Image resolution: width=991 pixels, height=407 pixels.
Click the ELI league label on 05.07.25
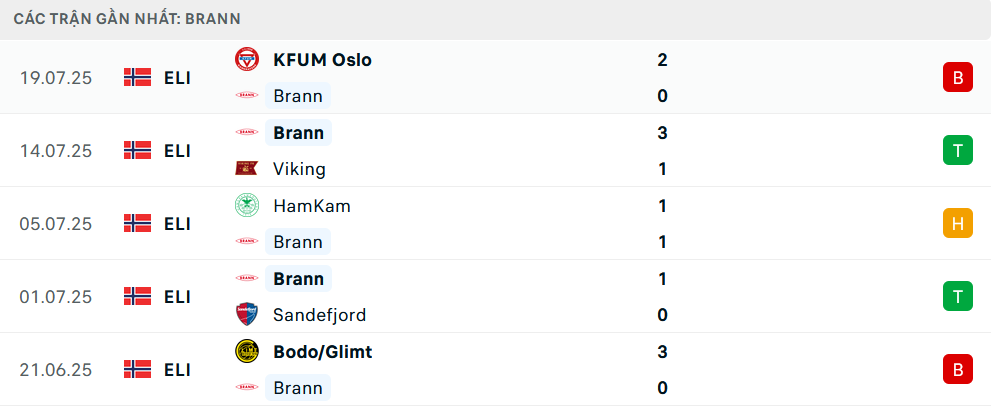177,224
